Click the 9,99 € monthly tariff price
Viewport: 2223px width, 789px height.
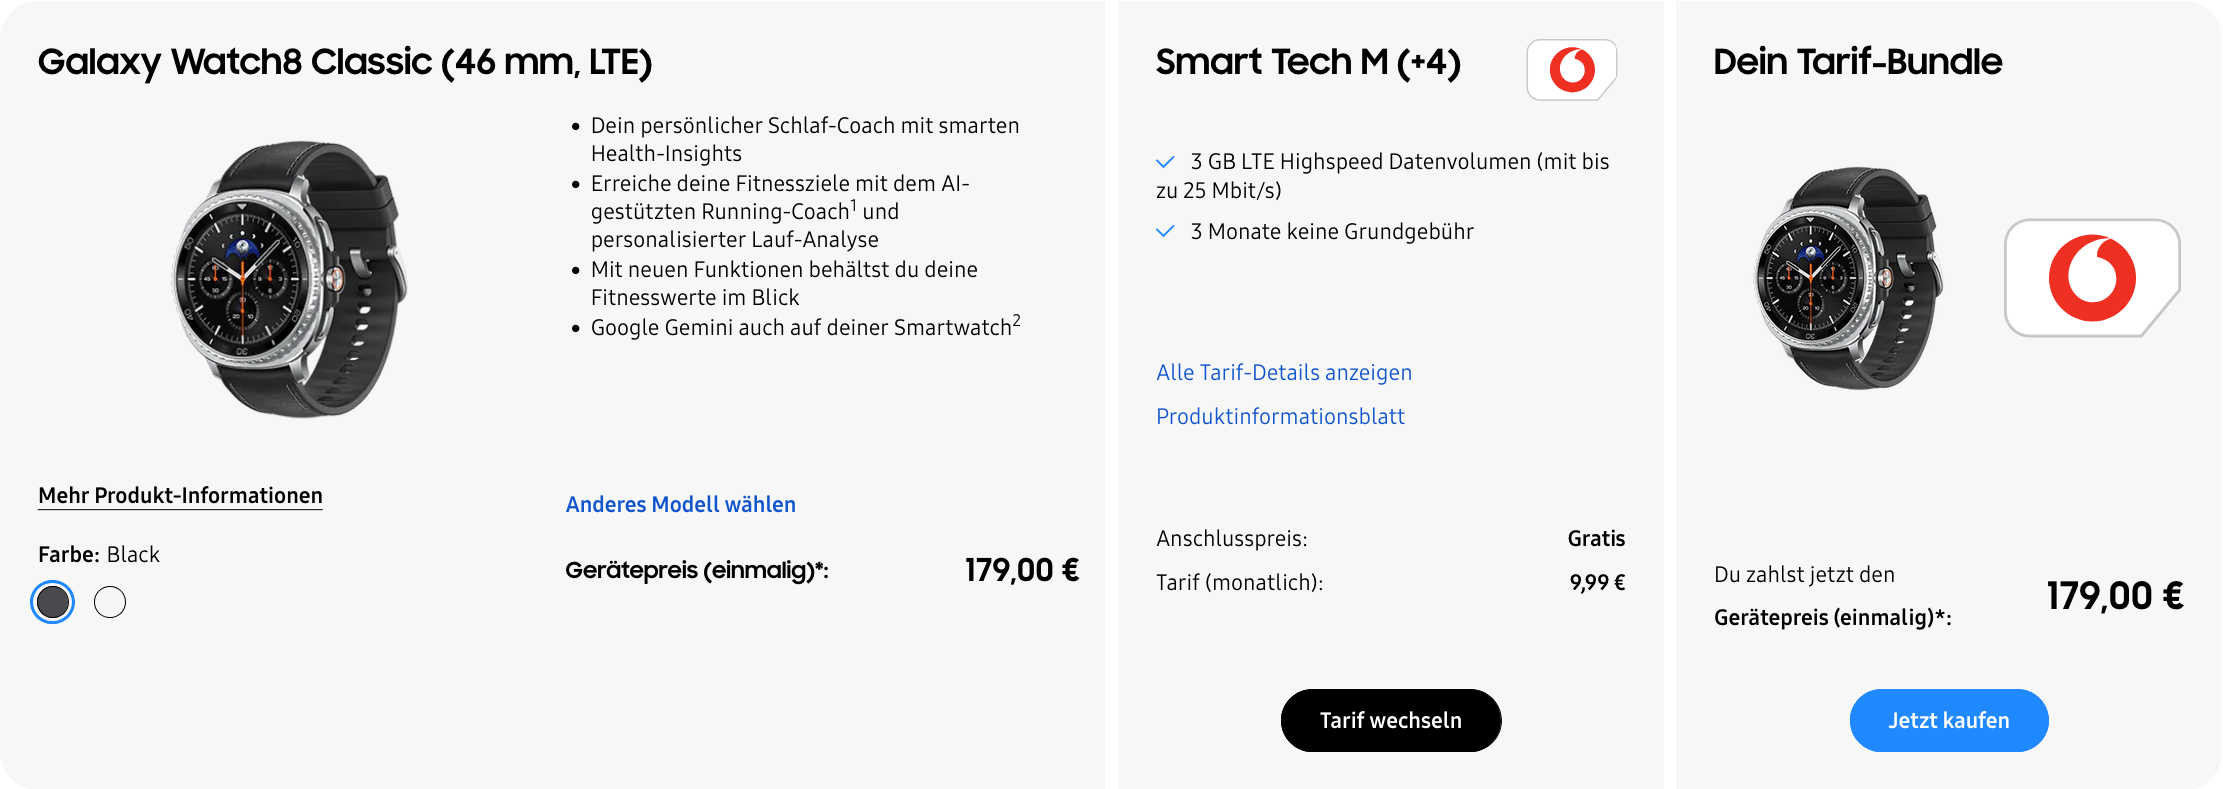(1597, 582)
